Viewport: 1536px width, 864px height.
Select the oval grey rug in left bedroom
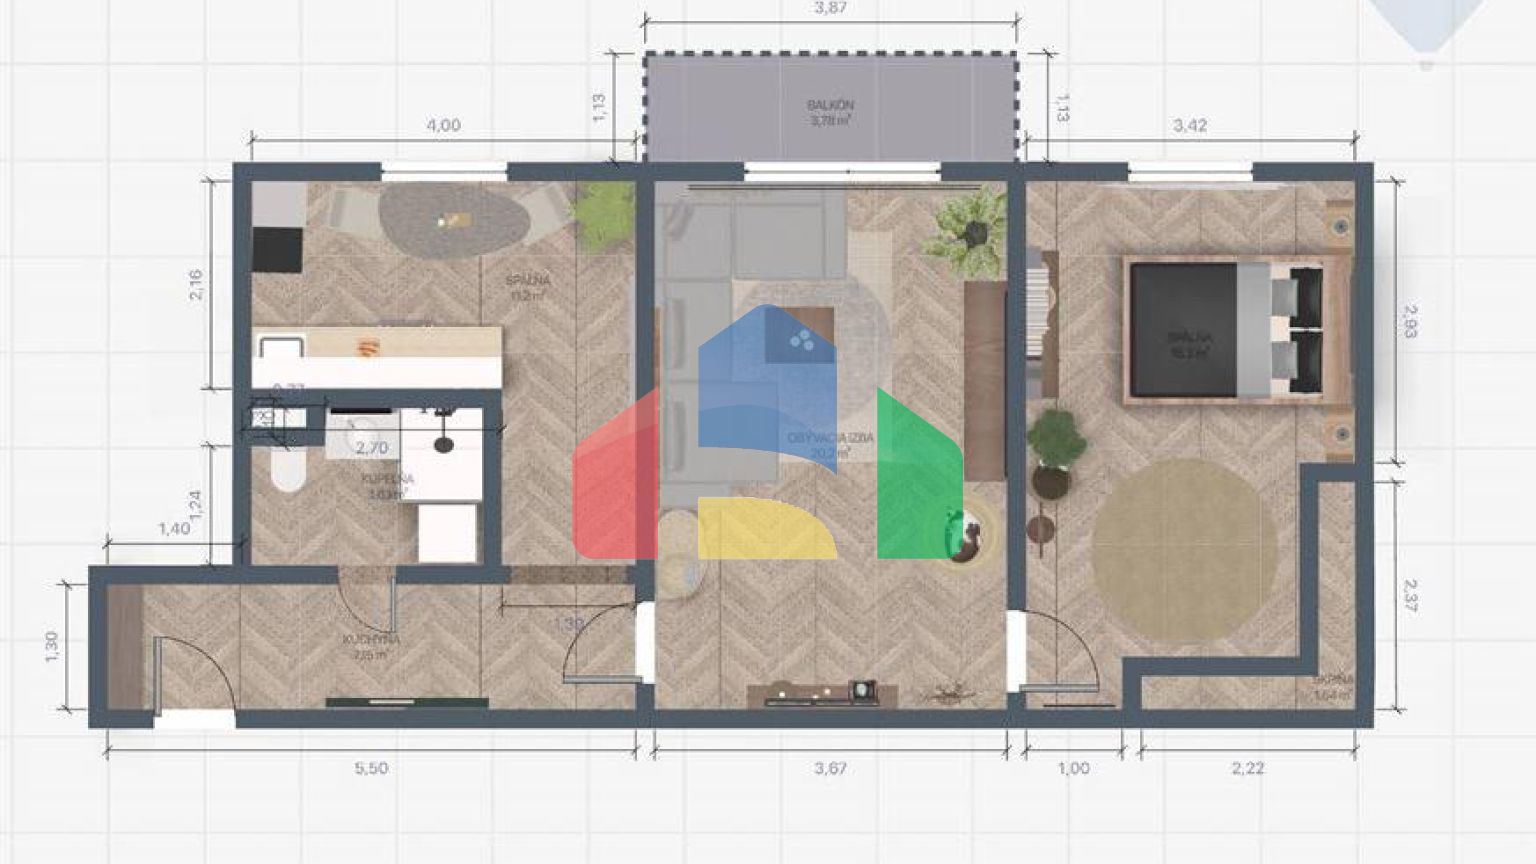[453, 221]
